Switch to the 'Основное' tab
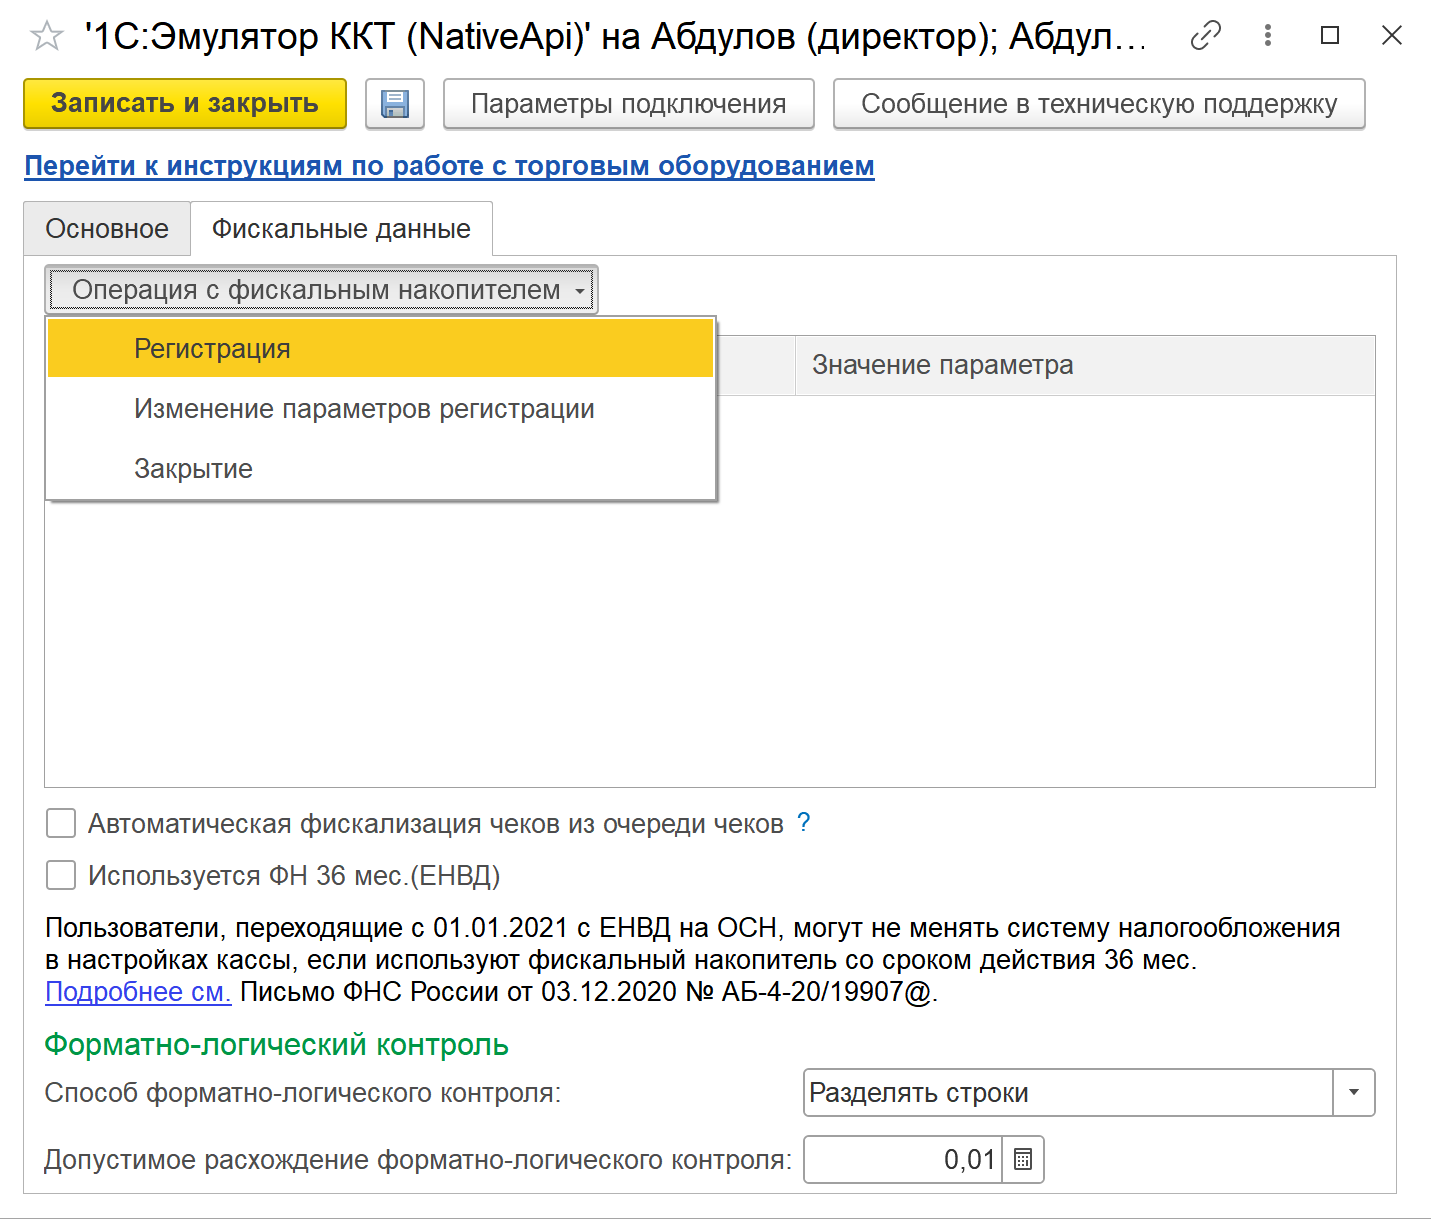 tap(107, 229)
